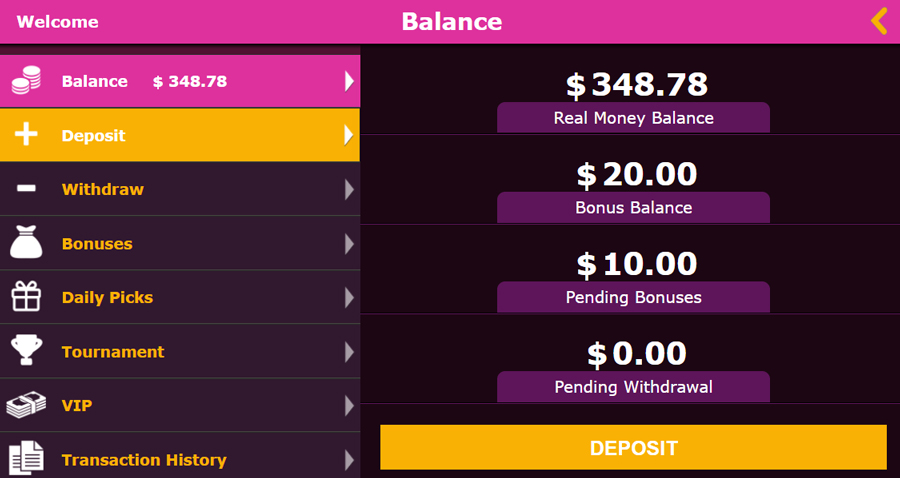Open the Daily Picks menu item
900x478 pixels.
pos(107,297)
